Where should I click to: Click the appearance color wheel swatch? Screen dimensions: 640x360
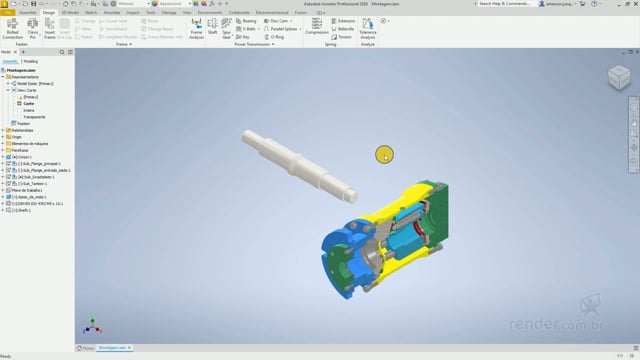pyautogui.click(x=155, y=4)
